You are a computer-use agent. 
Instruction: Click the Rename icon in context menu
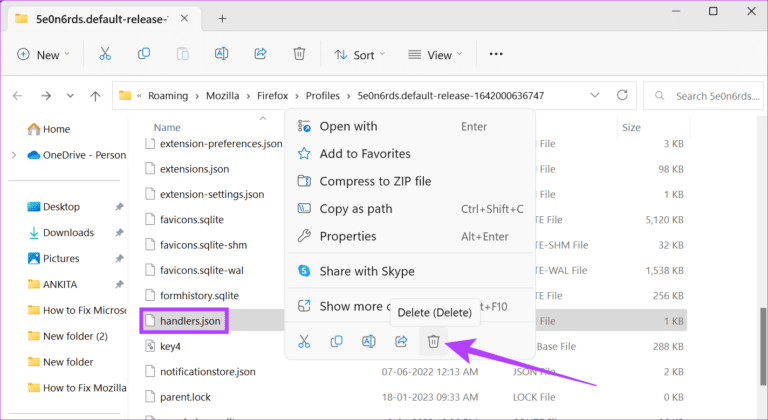tap(368, 342)
